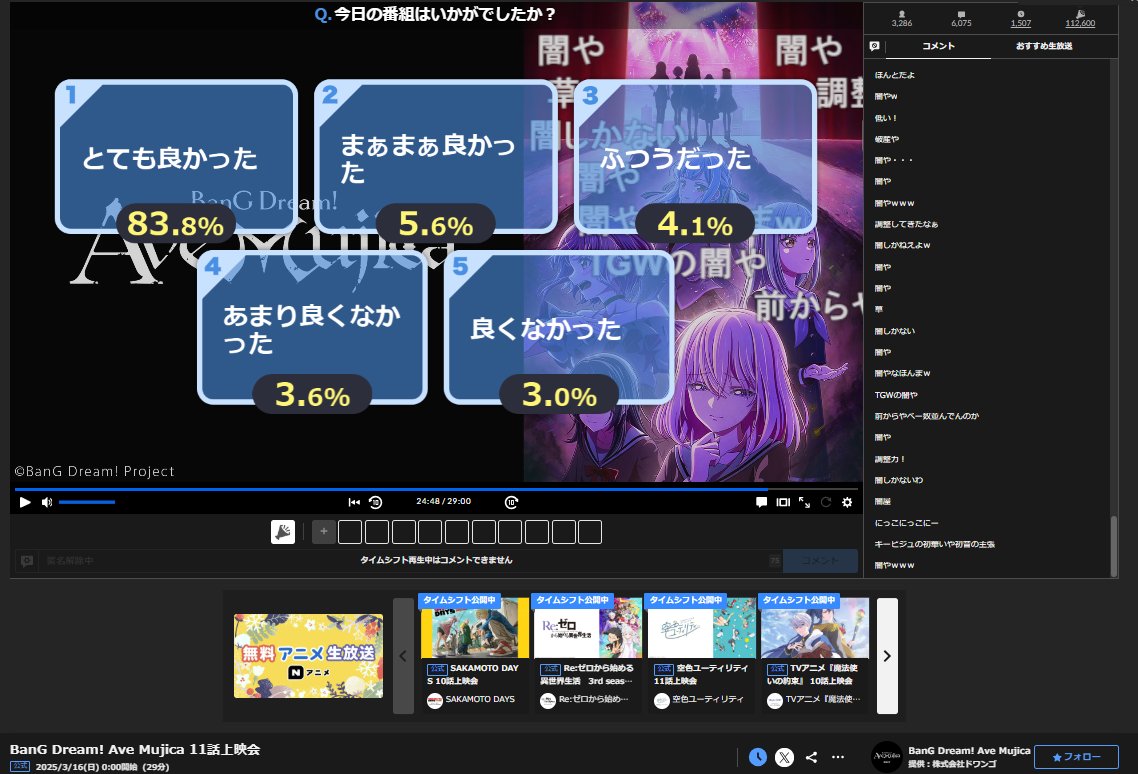Select poll option 1 とても良かった
The width and height of the screenshot is (1138, 774).
tap(176, 156)
